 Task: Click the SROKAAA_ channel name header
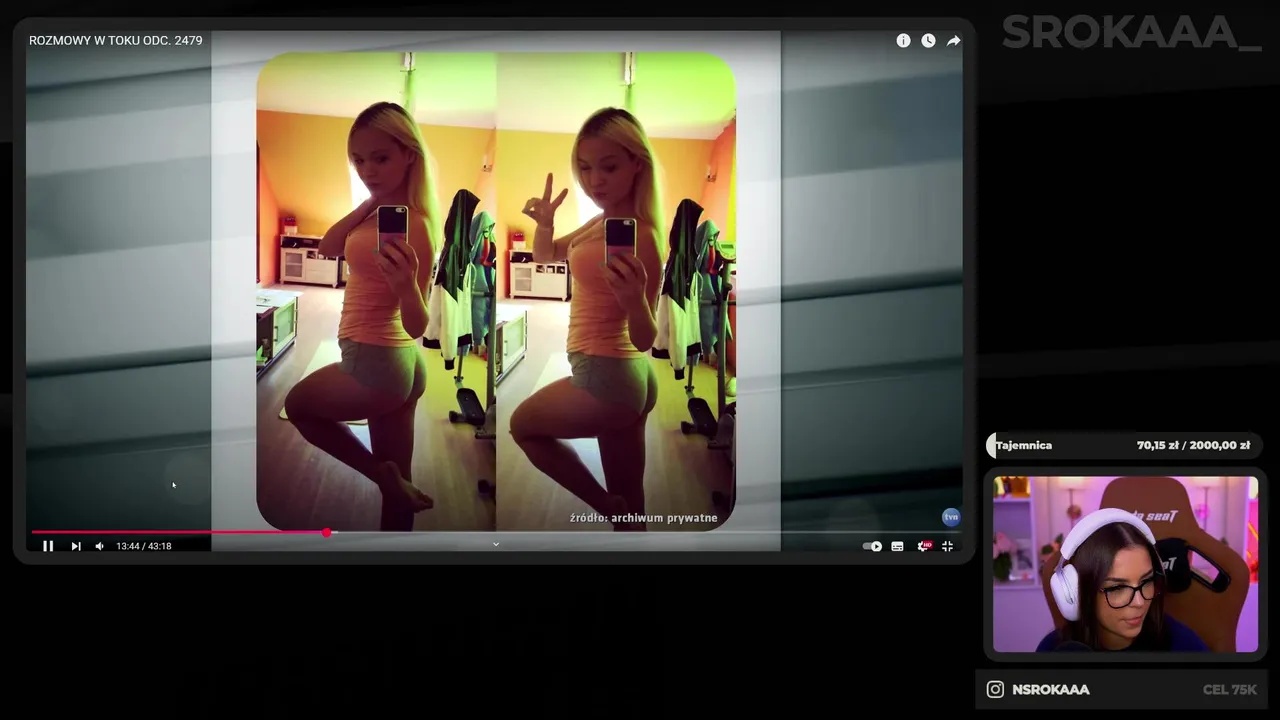pos(1131,33)
